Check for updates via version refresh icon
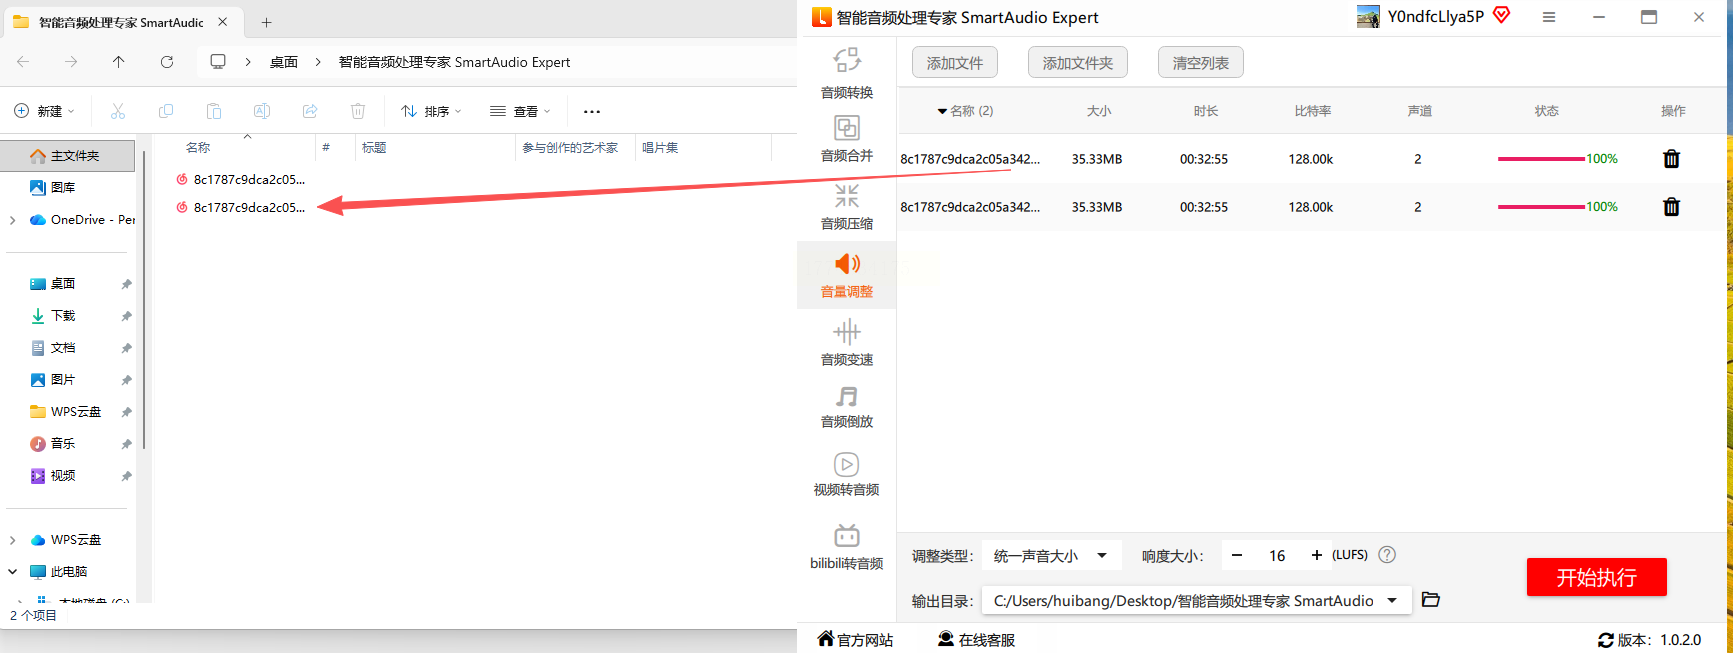 [1606, 640]
